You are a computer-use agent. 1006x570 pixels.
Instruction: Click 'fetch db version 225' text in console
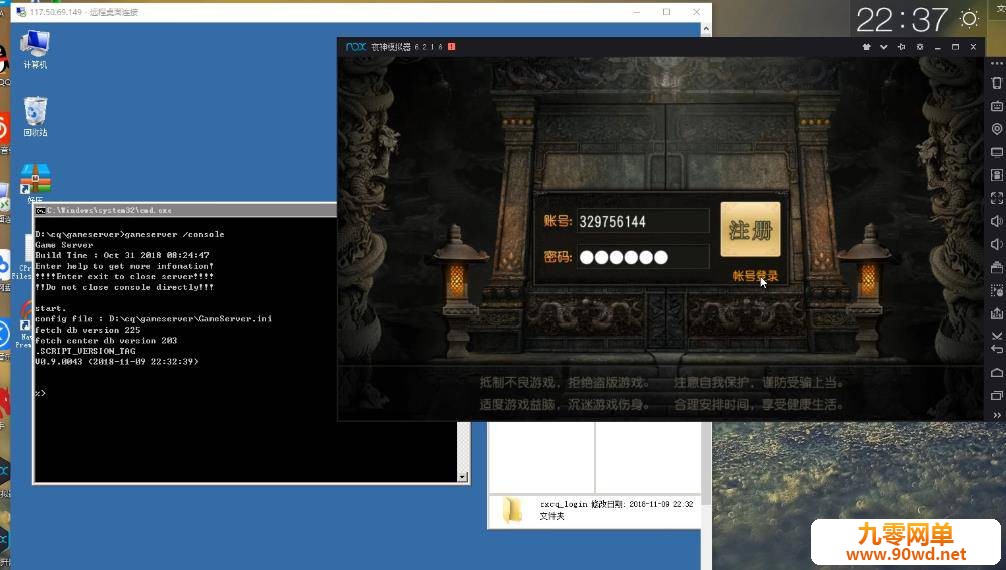(87, 330)
